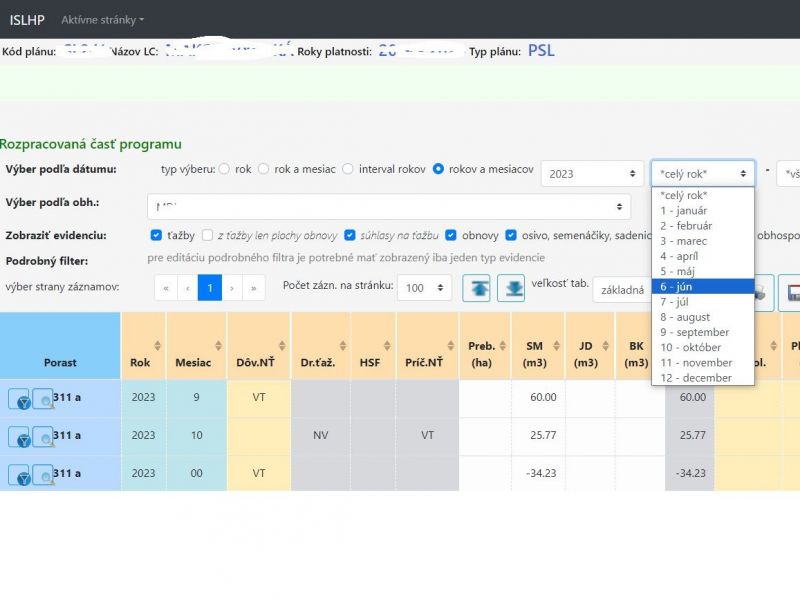
Task: Sort table by Rok column arrows
Action: pyautogui.click(x=157, y=346)
